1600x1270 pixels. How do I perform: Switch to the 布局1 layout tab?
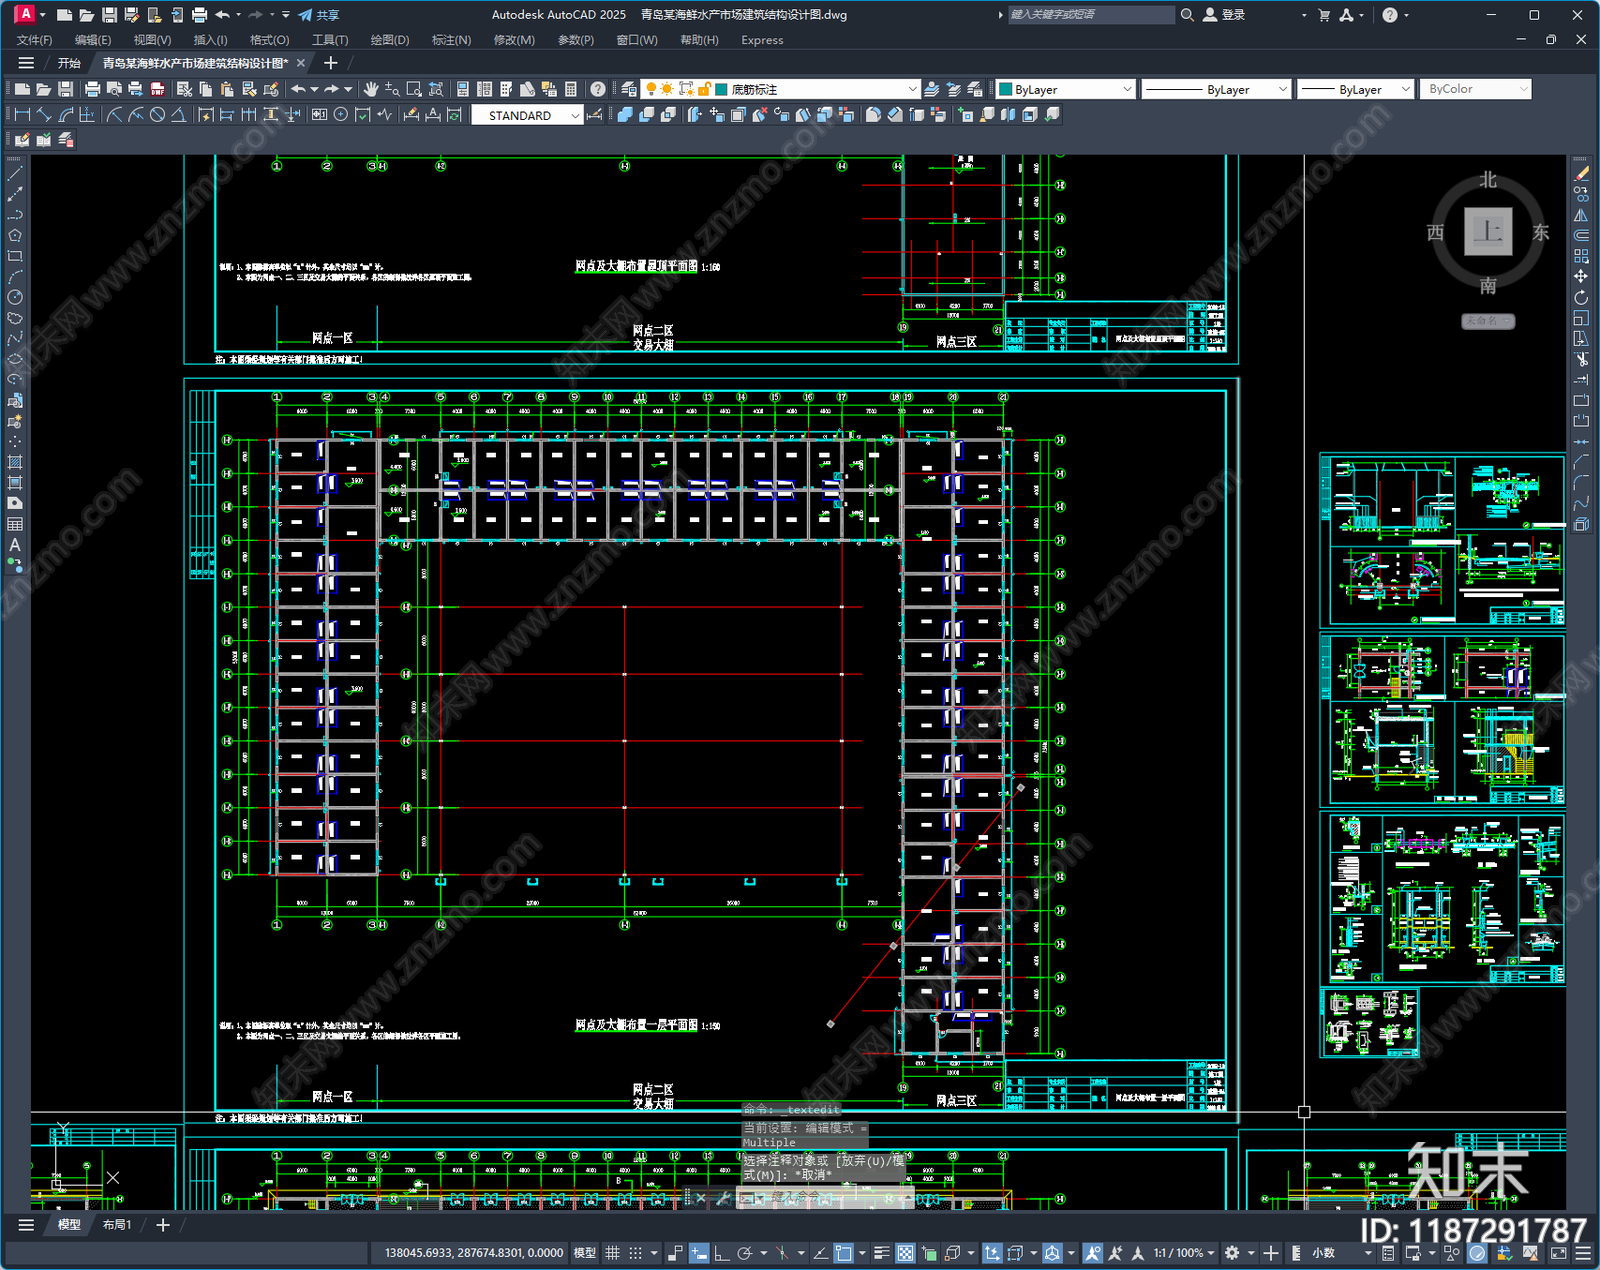(117, 1225)
